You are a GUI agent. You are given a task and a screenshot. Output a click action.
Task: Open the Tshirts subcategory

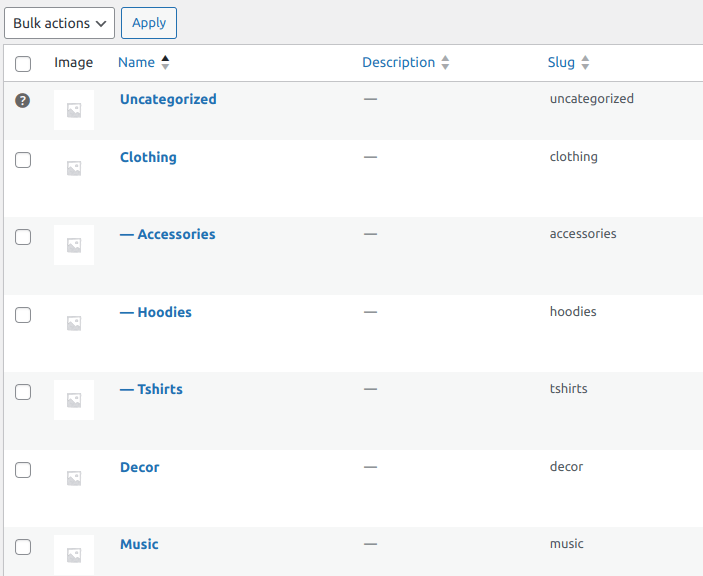pos(151,390)
